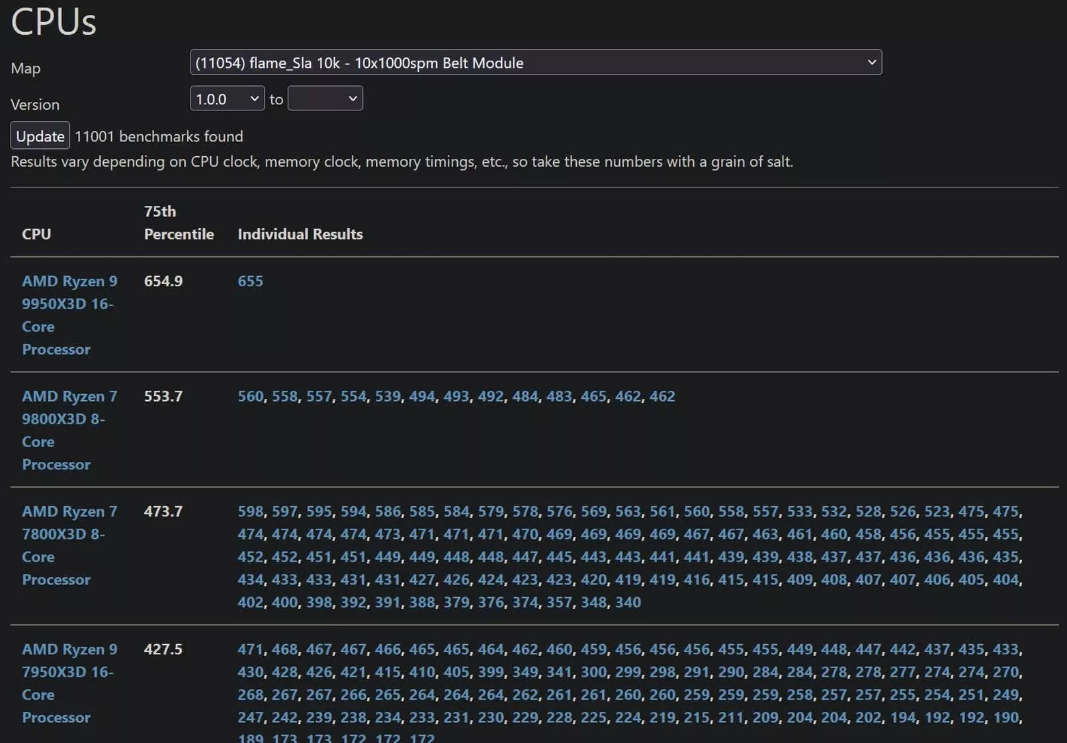Image resolution: width=1067 pixels, height=743 pixels.
Task: Open the 483 result in the 9800X3D row
Action: tap(559, 396)
